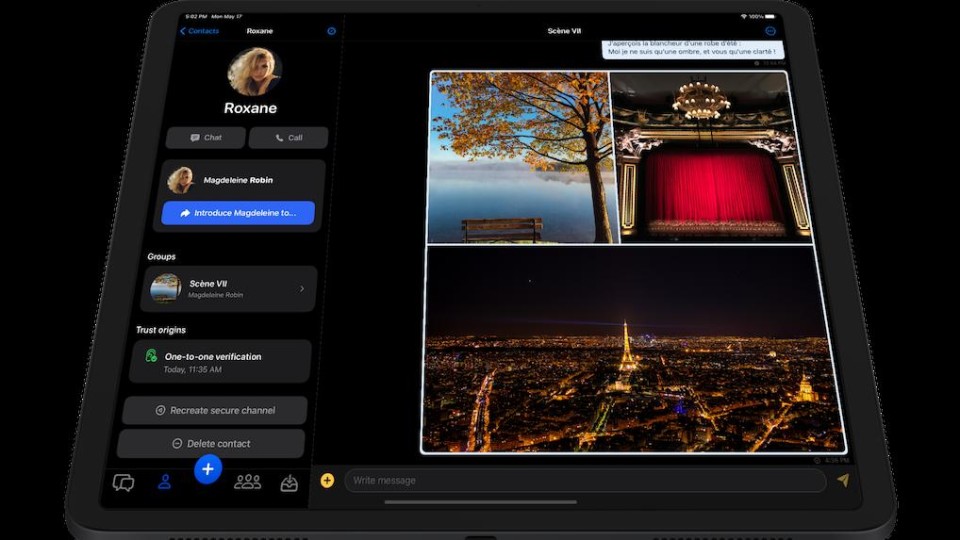Select Magdeleine Robin avatar thumbnail
The height and width of the screenshot is (540, 960).
pyautogui.click(x=181, y=180)
